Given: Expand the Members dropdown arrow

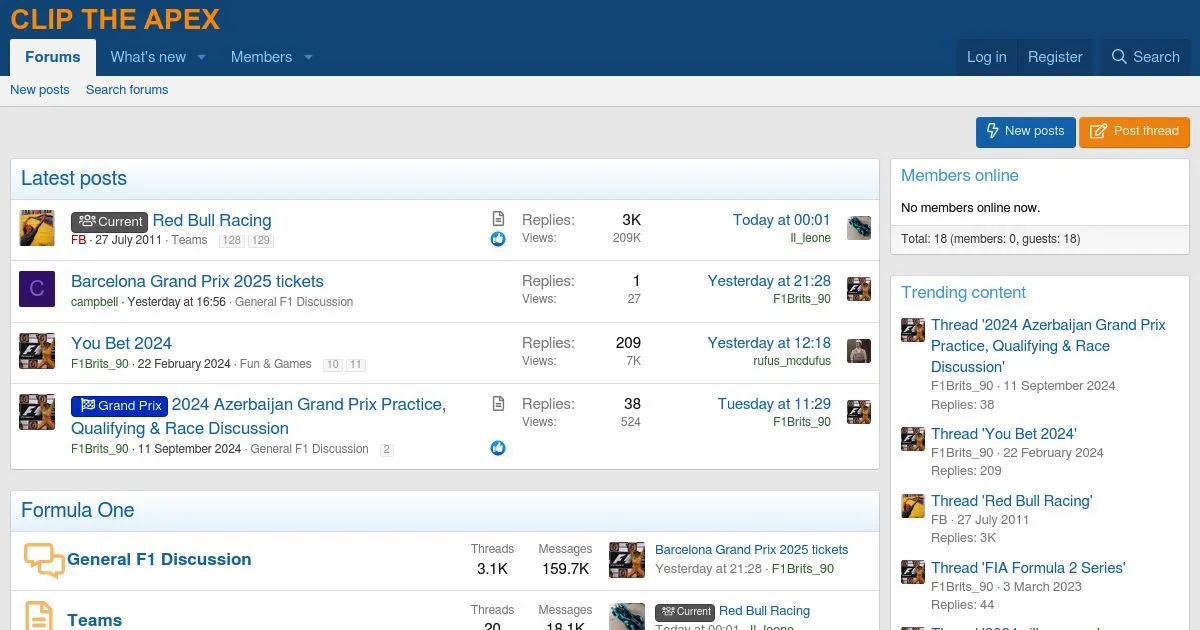Looking at the screenshot, I should point(308,57).
